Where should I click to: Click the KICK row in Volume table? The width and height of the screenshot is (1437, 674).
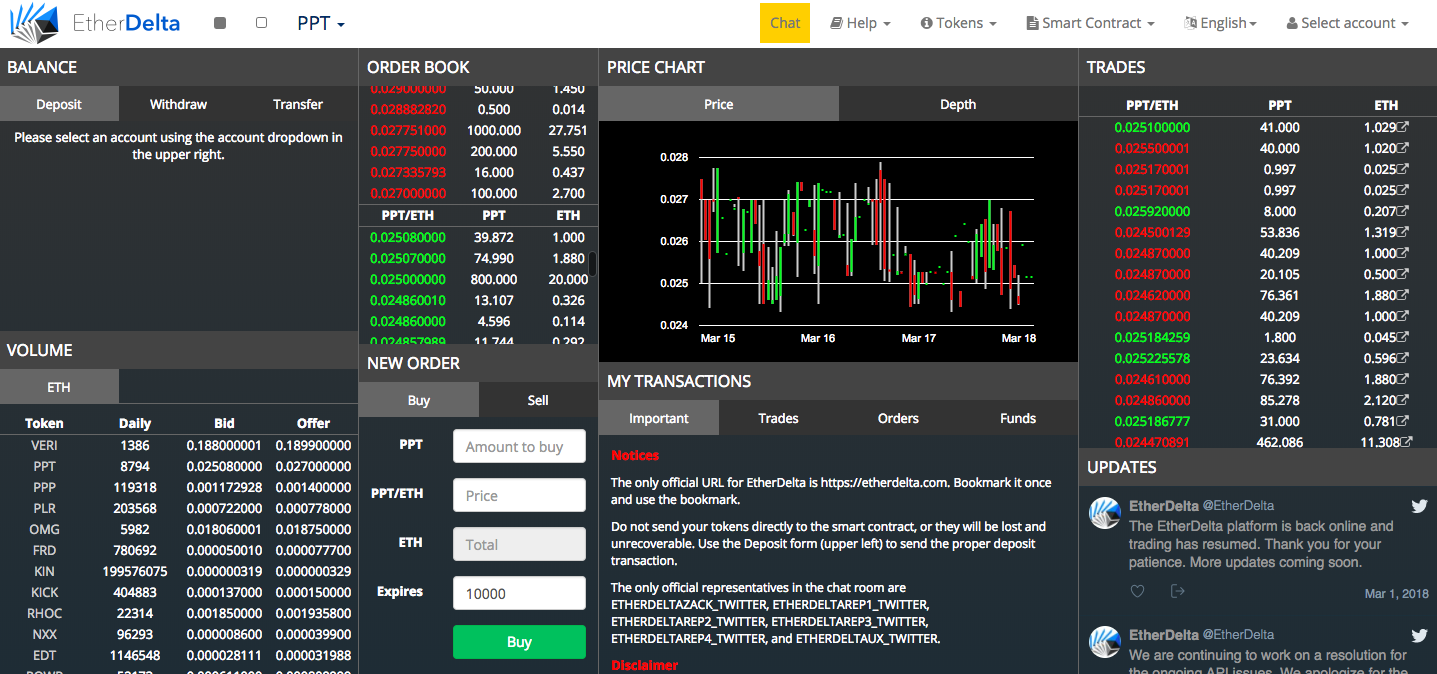(179, 592)
